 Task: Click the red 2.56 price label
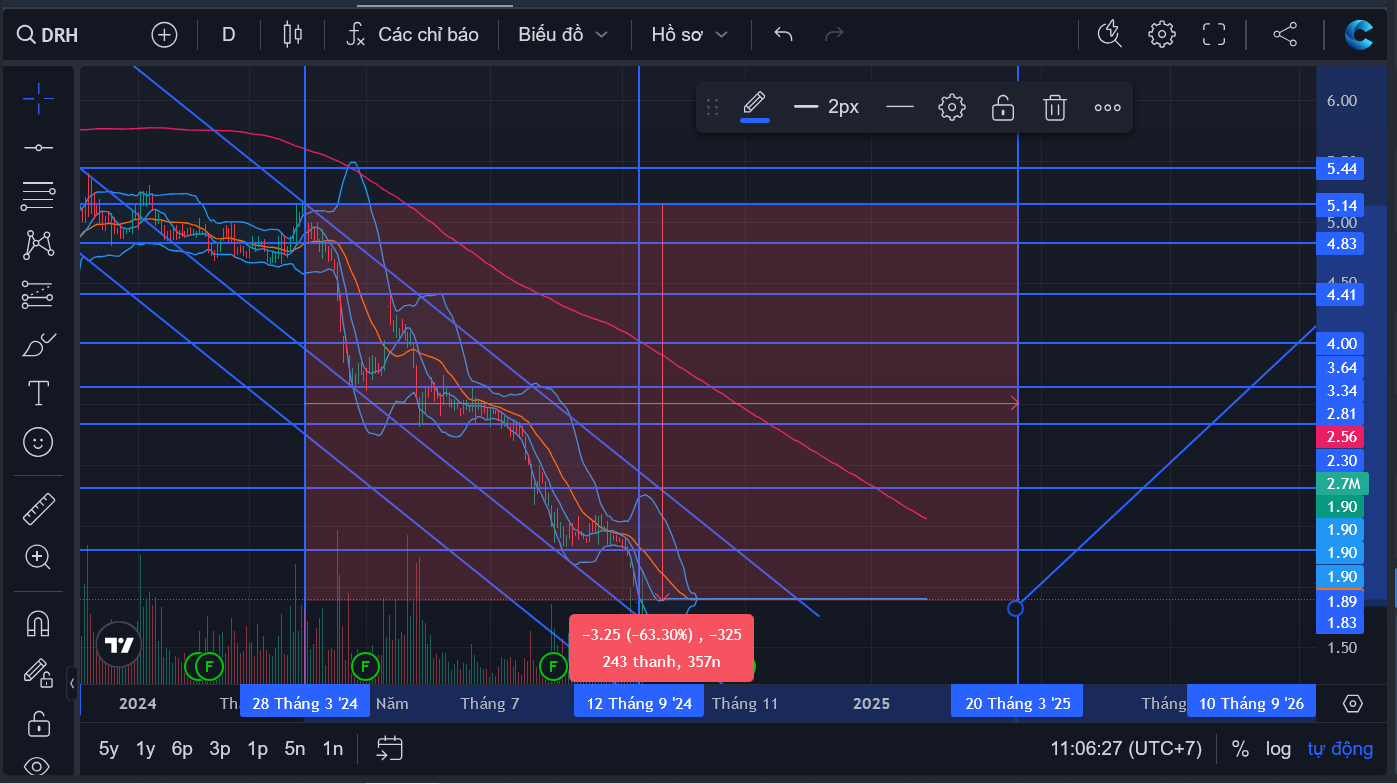point(1341,436)
